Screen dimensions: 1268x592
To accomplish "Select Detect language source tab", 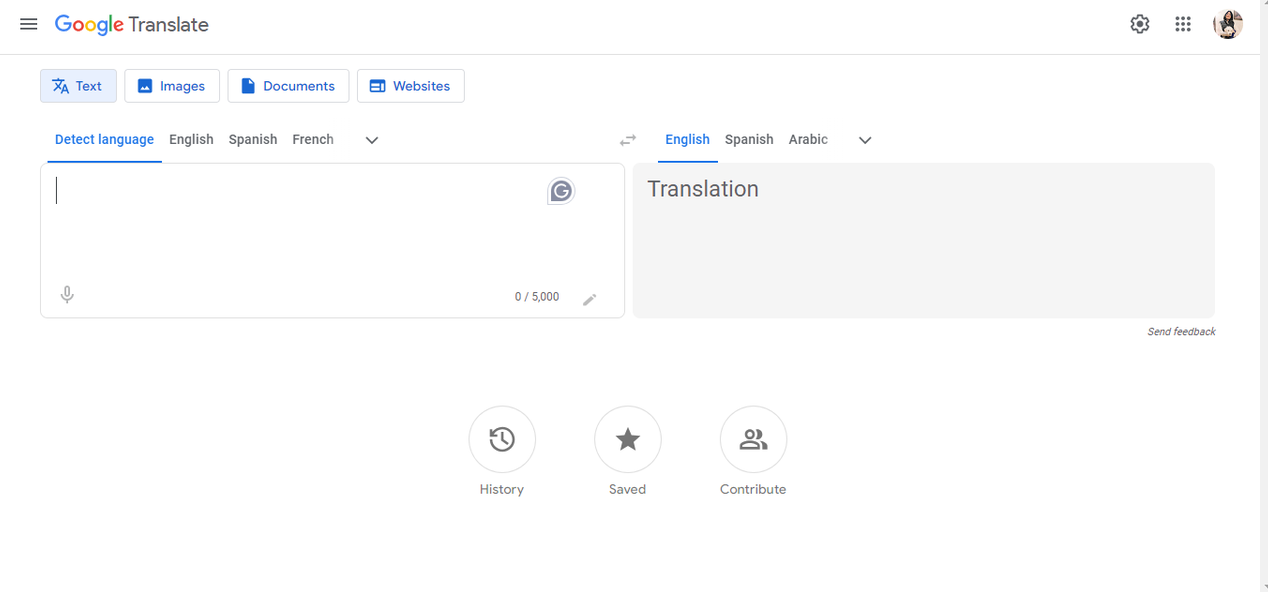I will (x=104, y=140).
